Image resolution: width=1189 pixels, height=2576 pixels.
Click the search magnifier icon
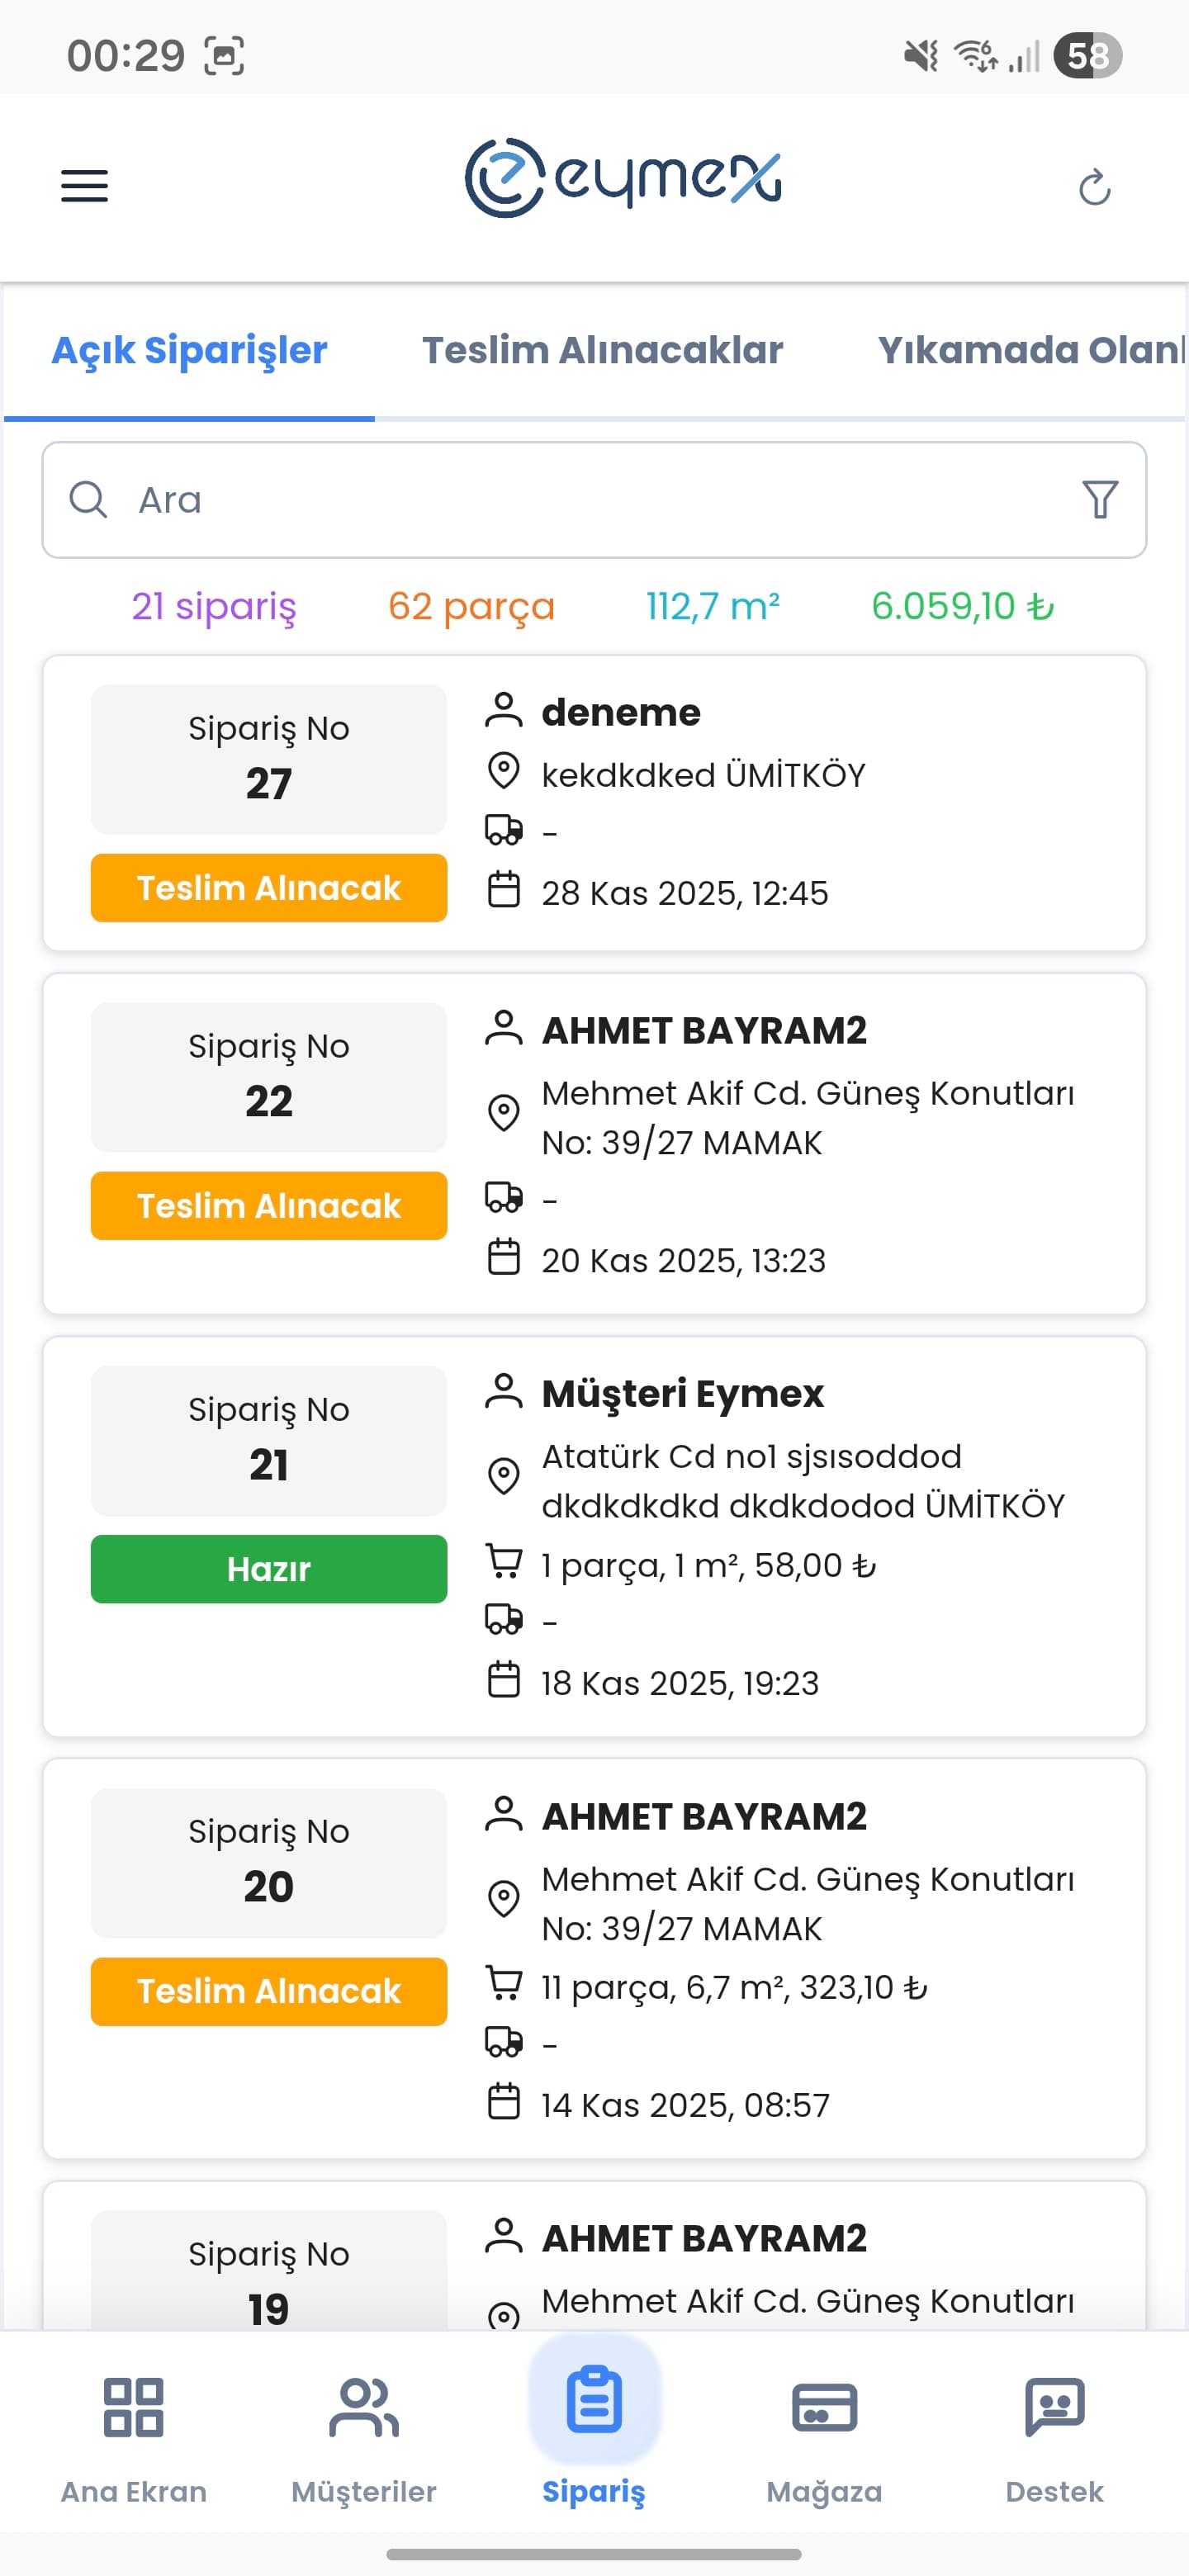[x=89, y=500]
